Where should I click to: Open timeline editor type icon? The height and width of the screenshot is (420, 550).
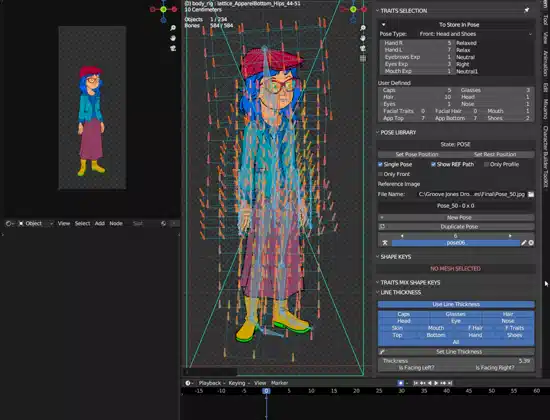(188, 383)
